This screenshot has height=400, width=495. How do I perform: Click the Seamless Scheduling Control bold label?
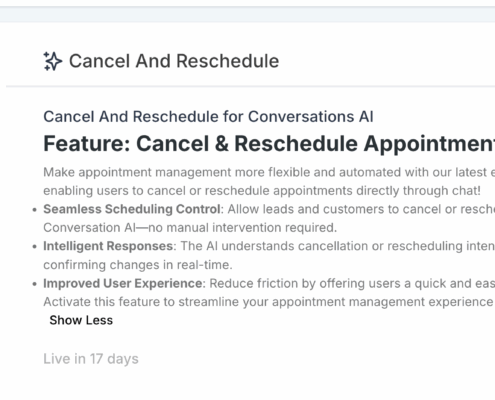[132, 209]
